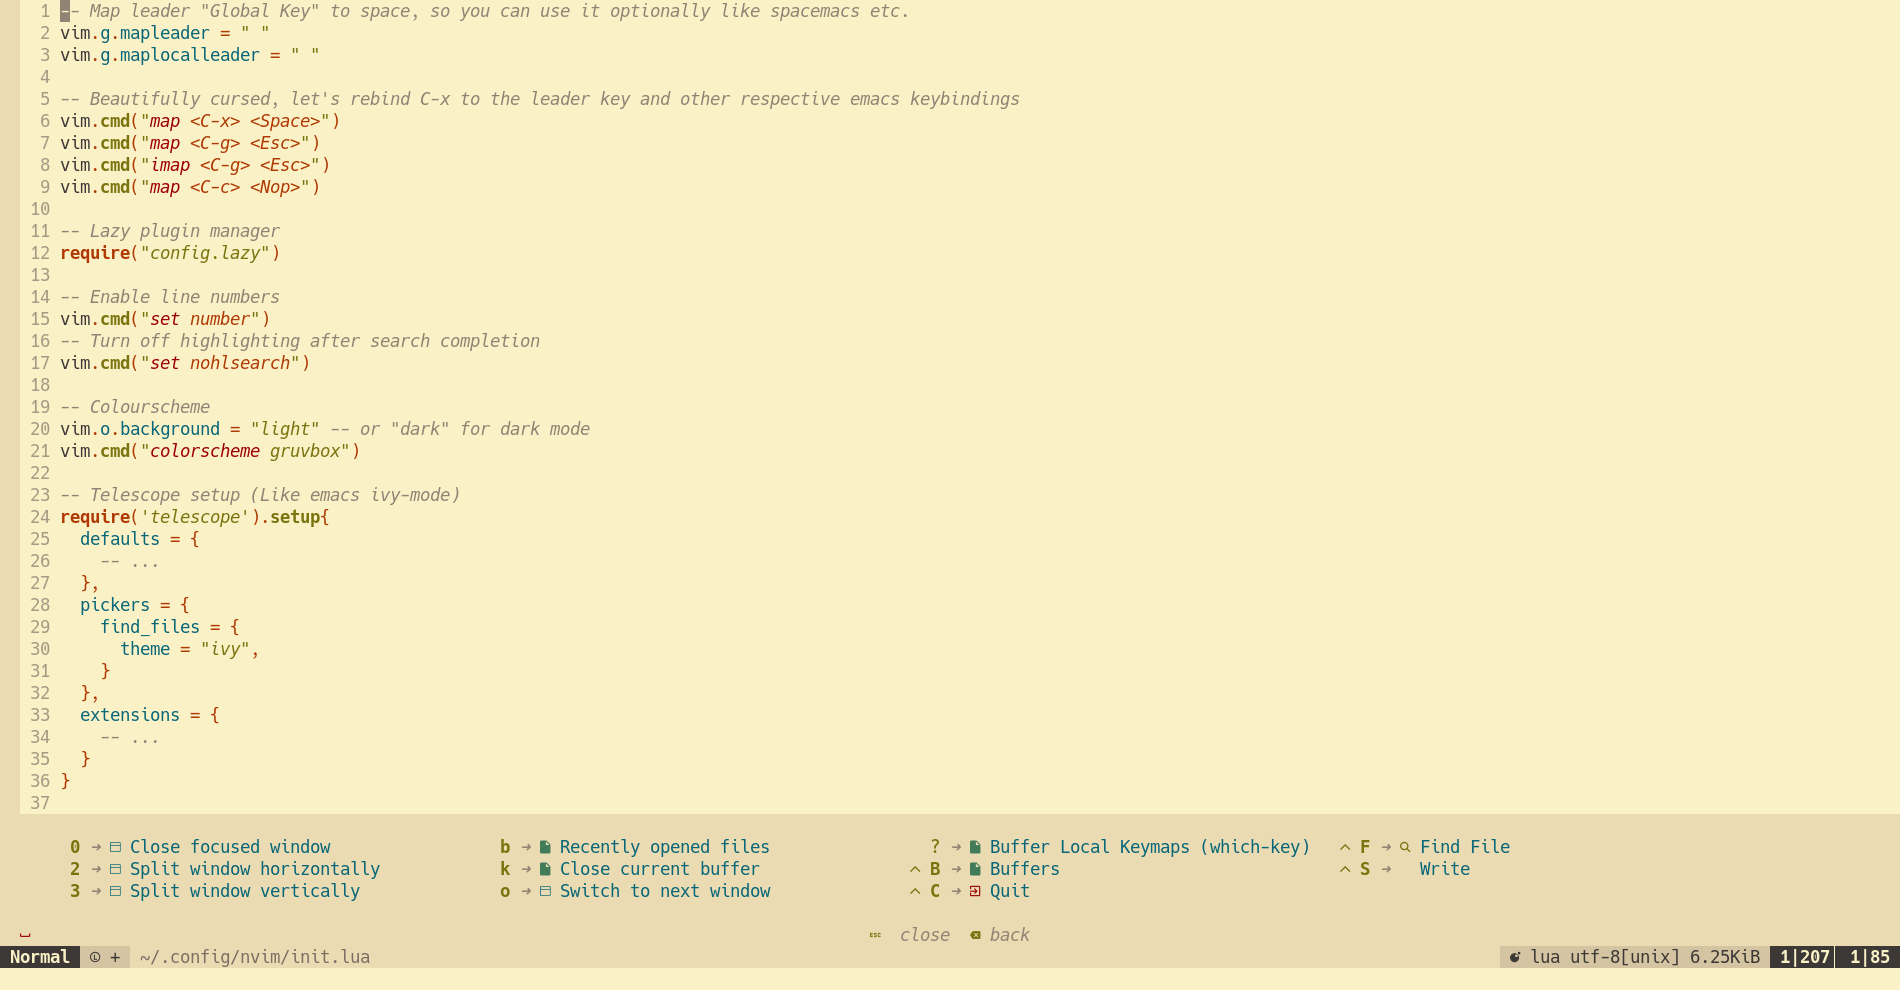Click the utf-8[unix] encoding indicator
The width and height of the screenshot is (1900, 990).
[1625, 957]
